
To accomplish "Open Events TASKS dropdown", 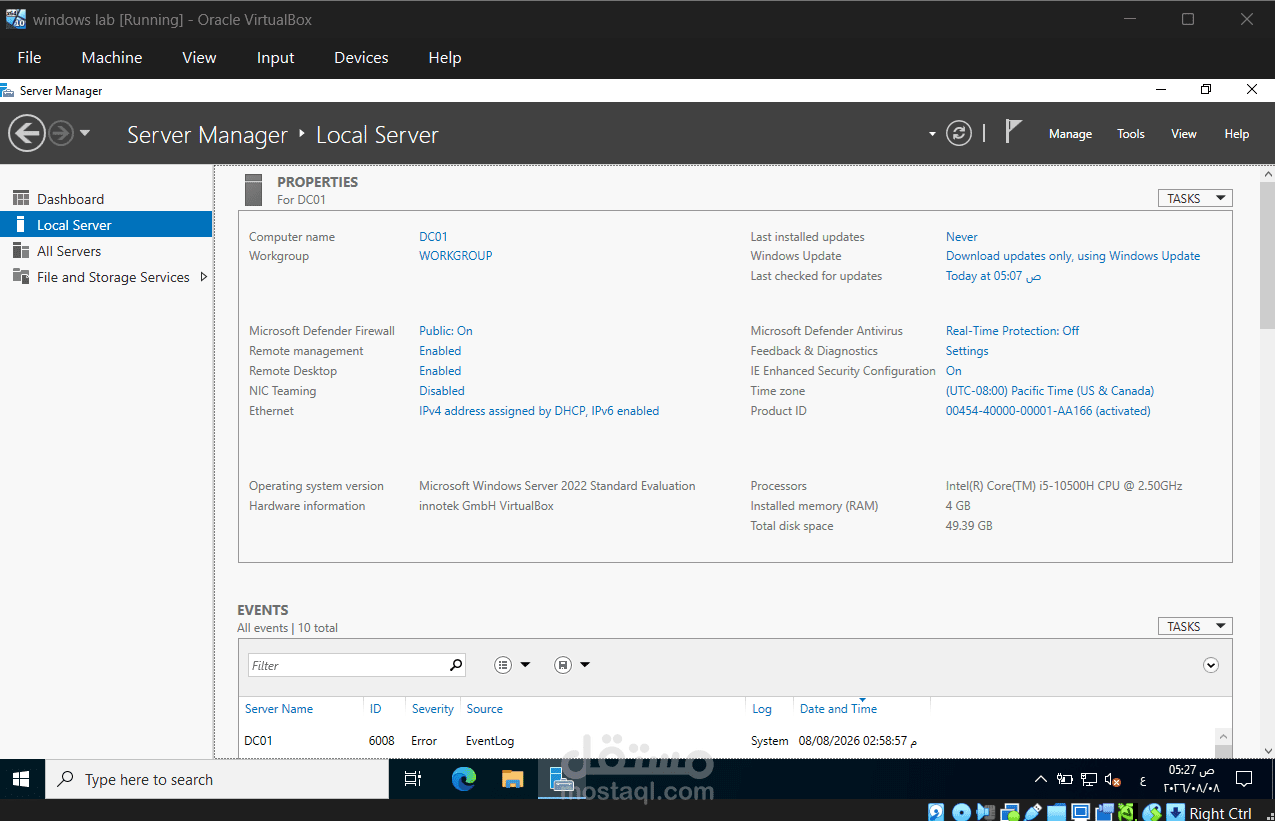I will [x=1195, y=626].
